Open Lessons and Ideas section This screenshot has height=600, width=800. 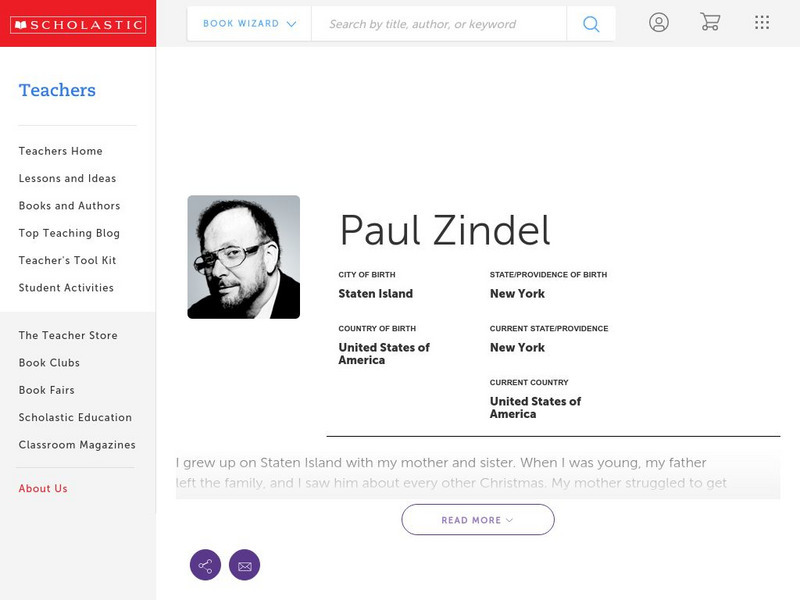[67, 179]
